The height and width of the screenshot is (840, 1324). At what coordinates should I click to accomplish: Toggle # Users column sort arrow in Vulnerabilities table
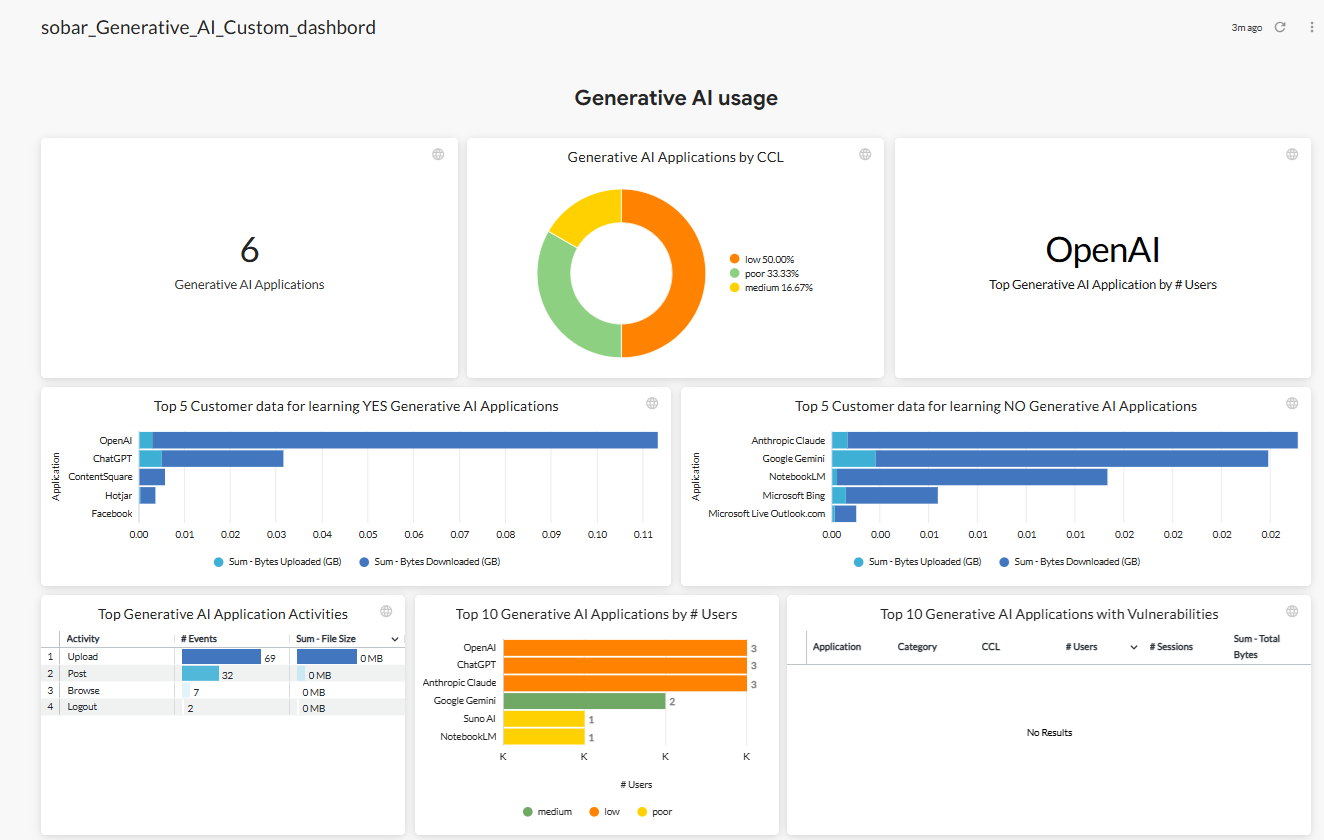tap(1134, 647)
